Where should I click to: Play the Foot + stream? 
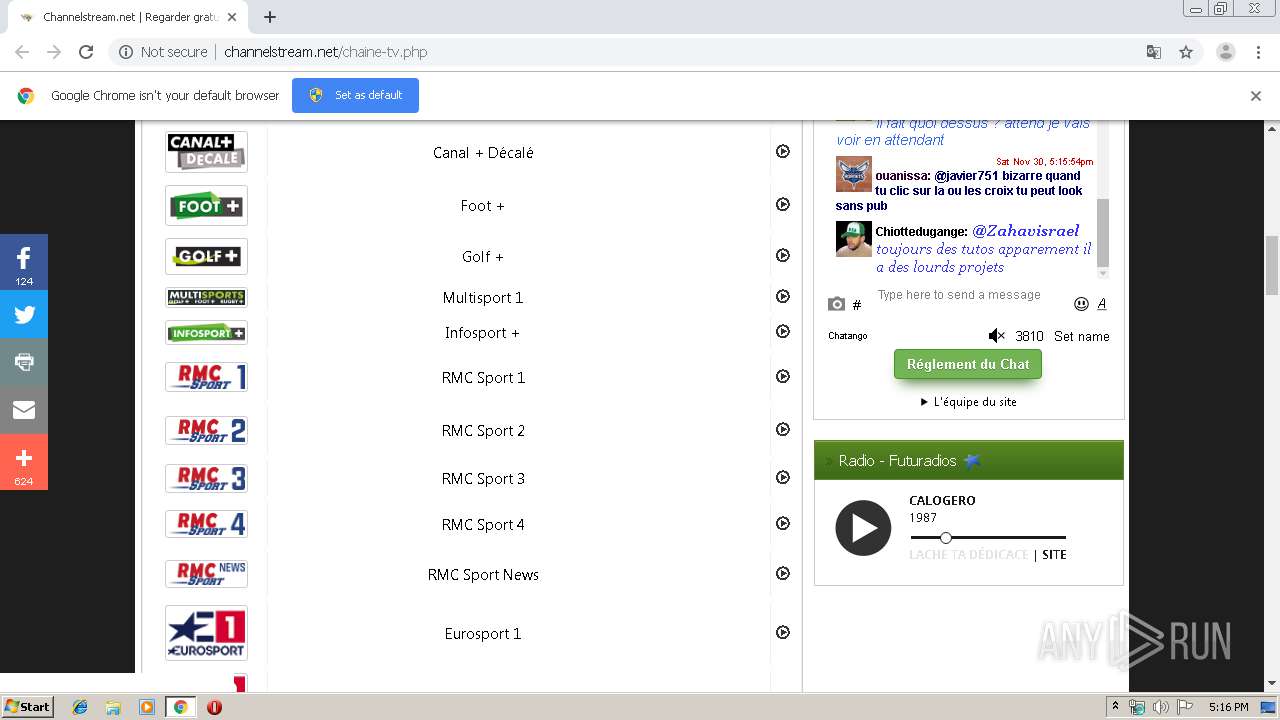tap(783, 204)
